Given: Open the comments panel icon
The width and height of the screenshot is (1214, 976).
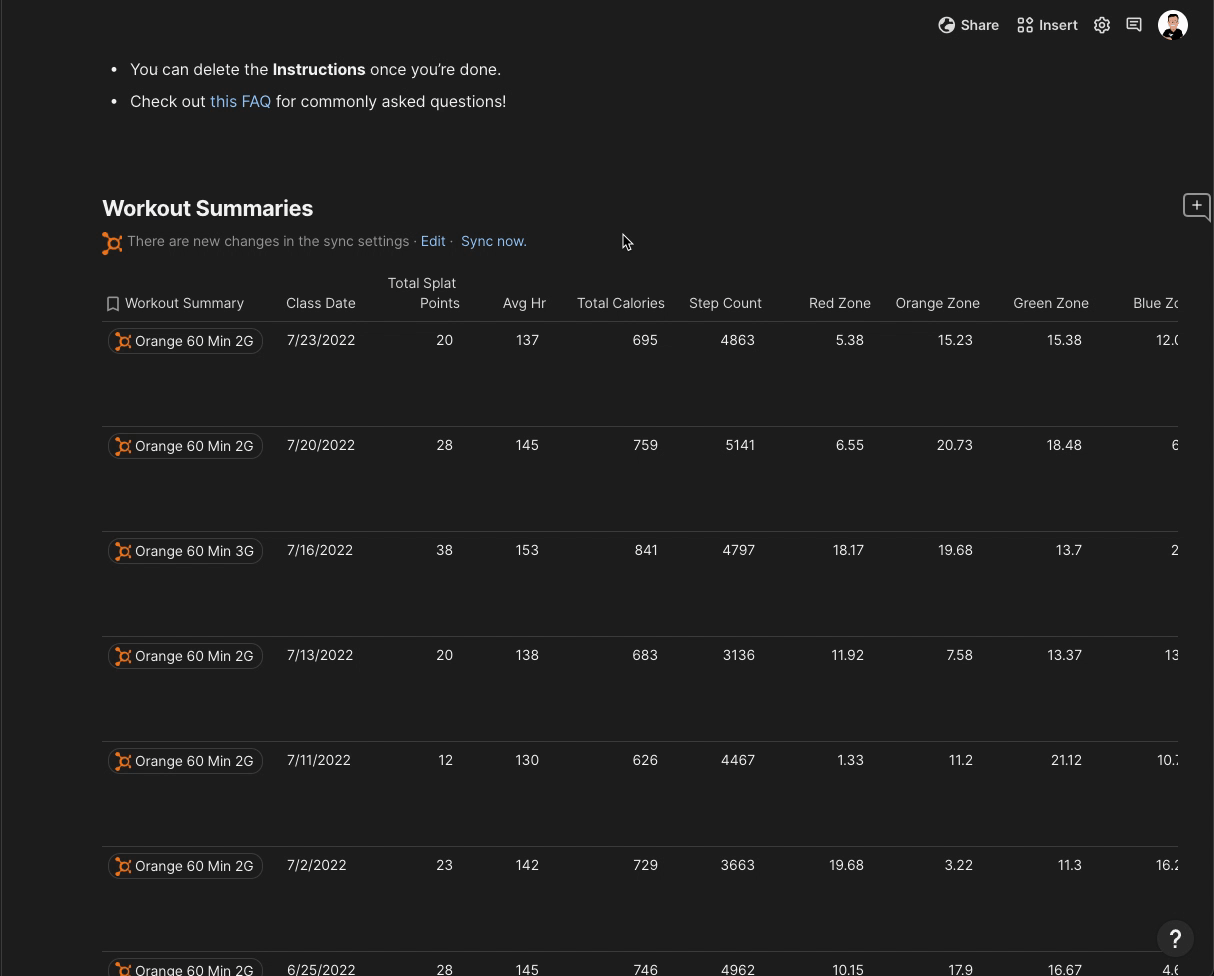Looking at the screenshot, I should [1134, 25].
